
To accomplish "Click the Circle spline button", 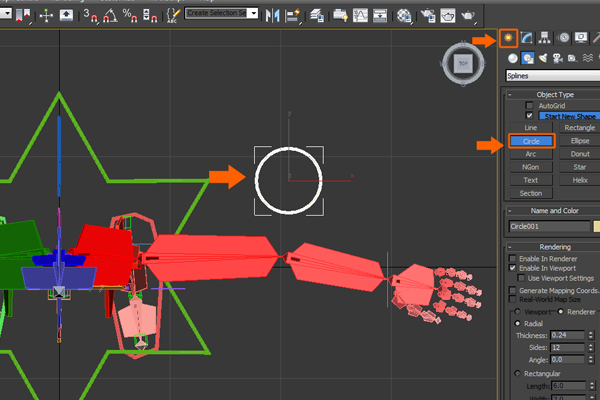I will (532, 141).
